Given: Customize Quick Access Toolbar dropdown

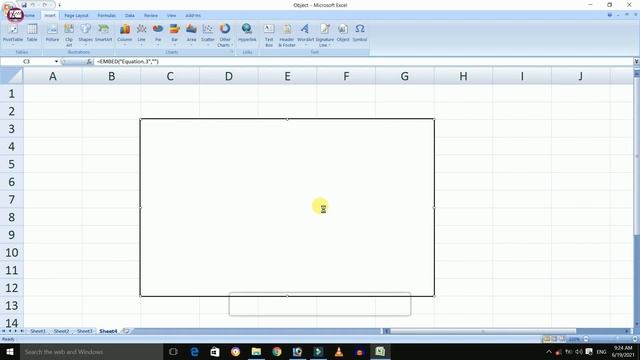Looking at the screenshot, I should coord(59,5).
